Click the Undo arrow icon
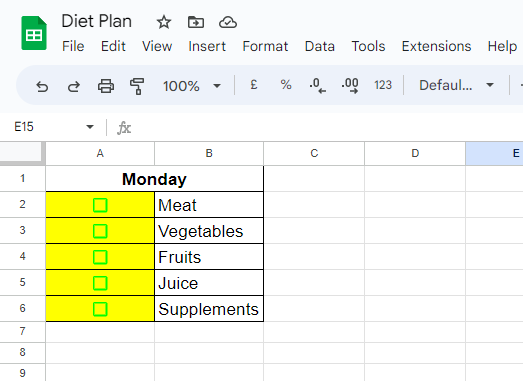The height and width of the screenshot is (381, 523). pos(42,86)
